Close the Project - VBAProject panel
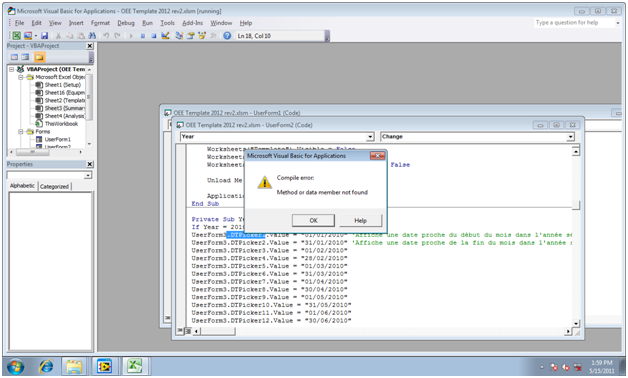This screenshot has height=378, width=628. tap(90, 46)
